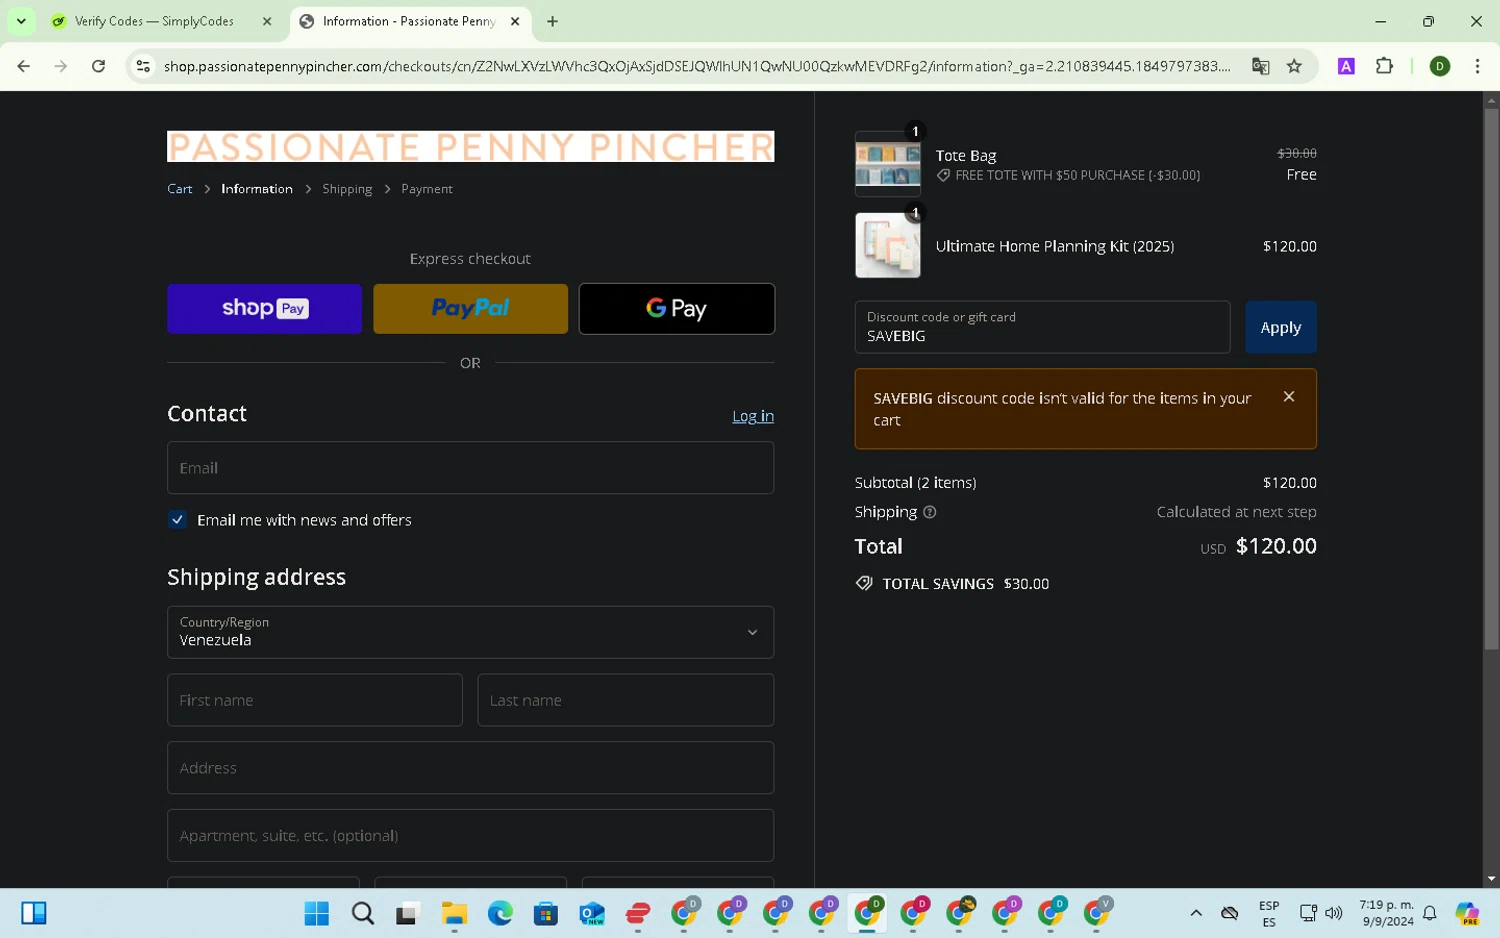
Task: Switch to the Verify Codes — SimplyCodes tab
Action: point(154,21)
